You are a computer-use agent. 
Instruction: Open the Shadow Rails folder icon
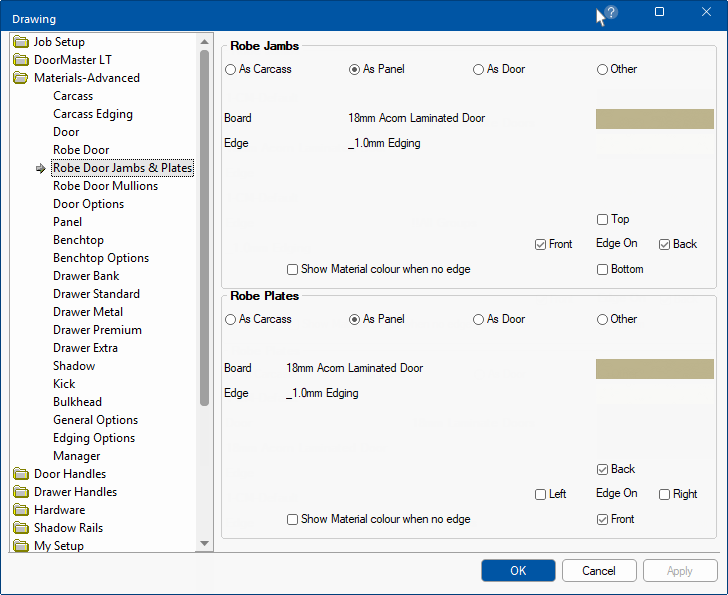(21, 528)
